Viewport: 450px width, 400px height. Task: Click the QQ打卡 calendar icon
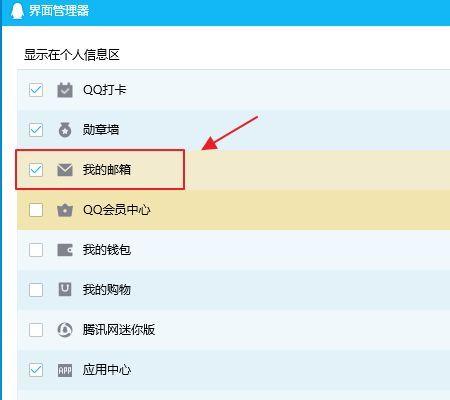coord(65,90)
